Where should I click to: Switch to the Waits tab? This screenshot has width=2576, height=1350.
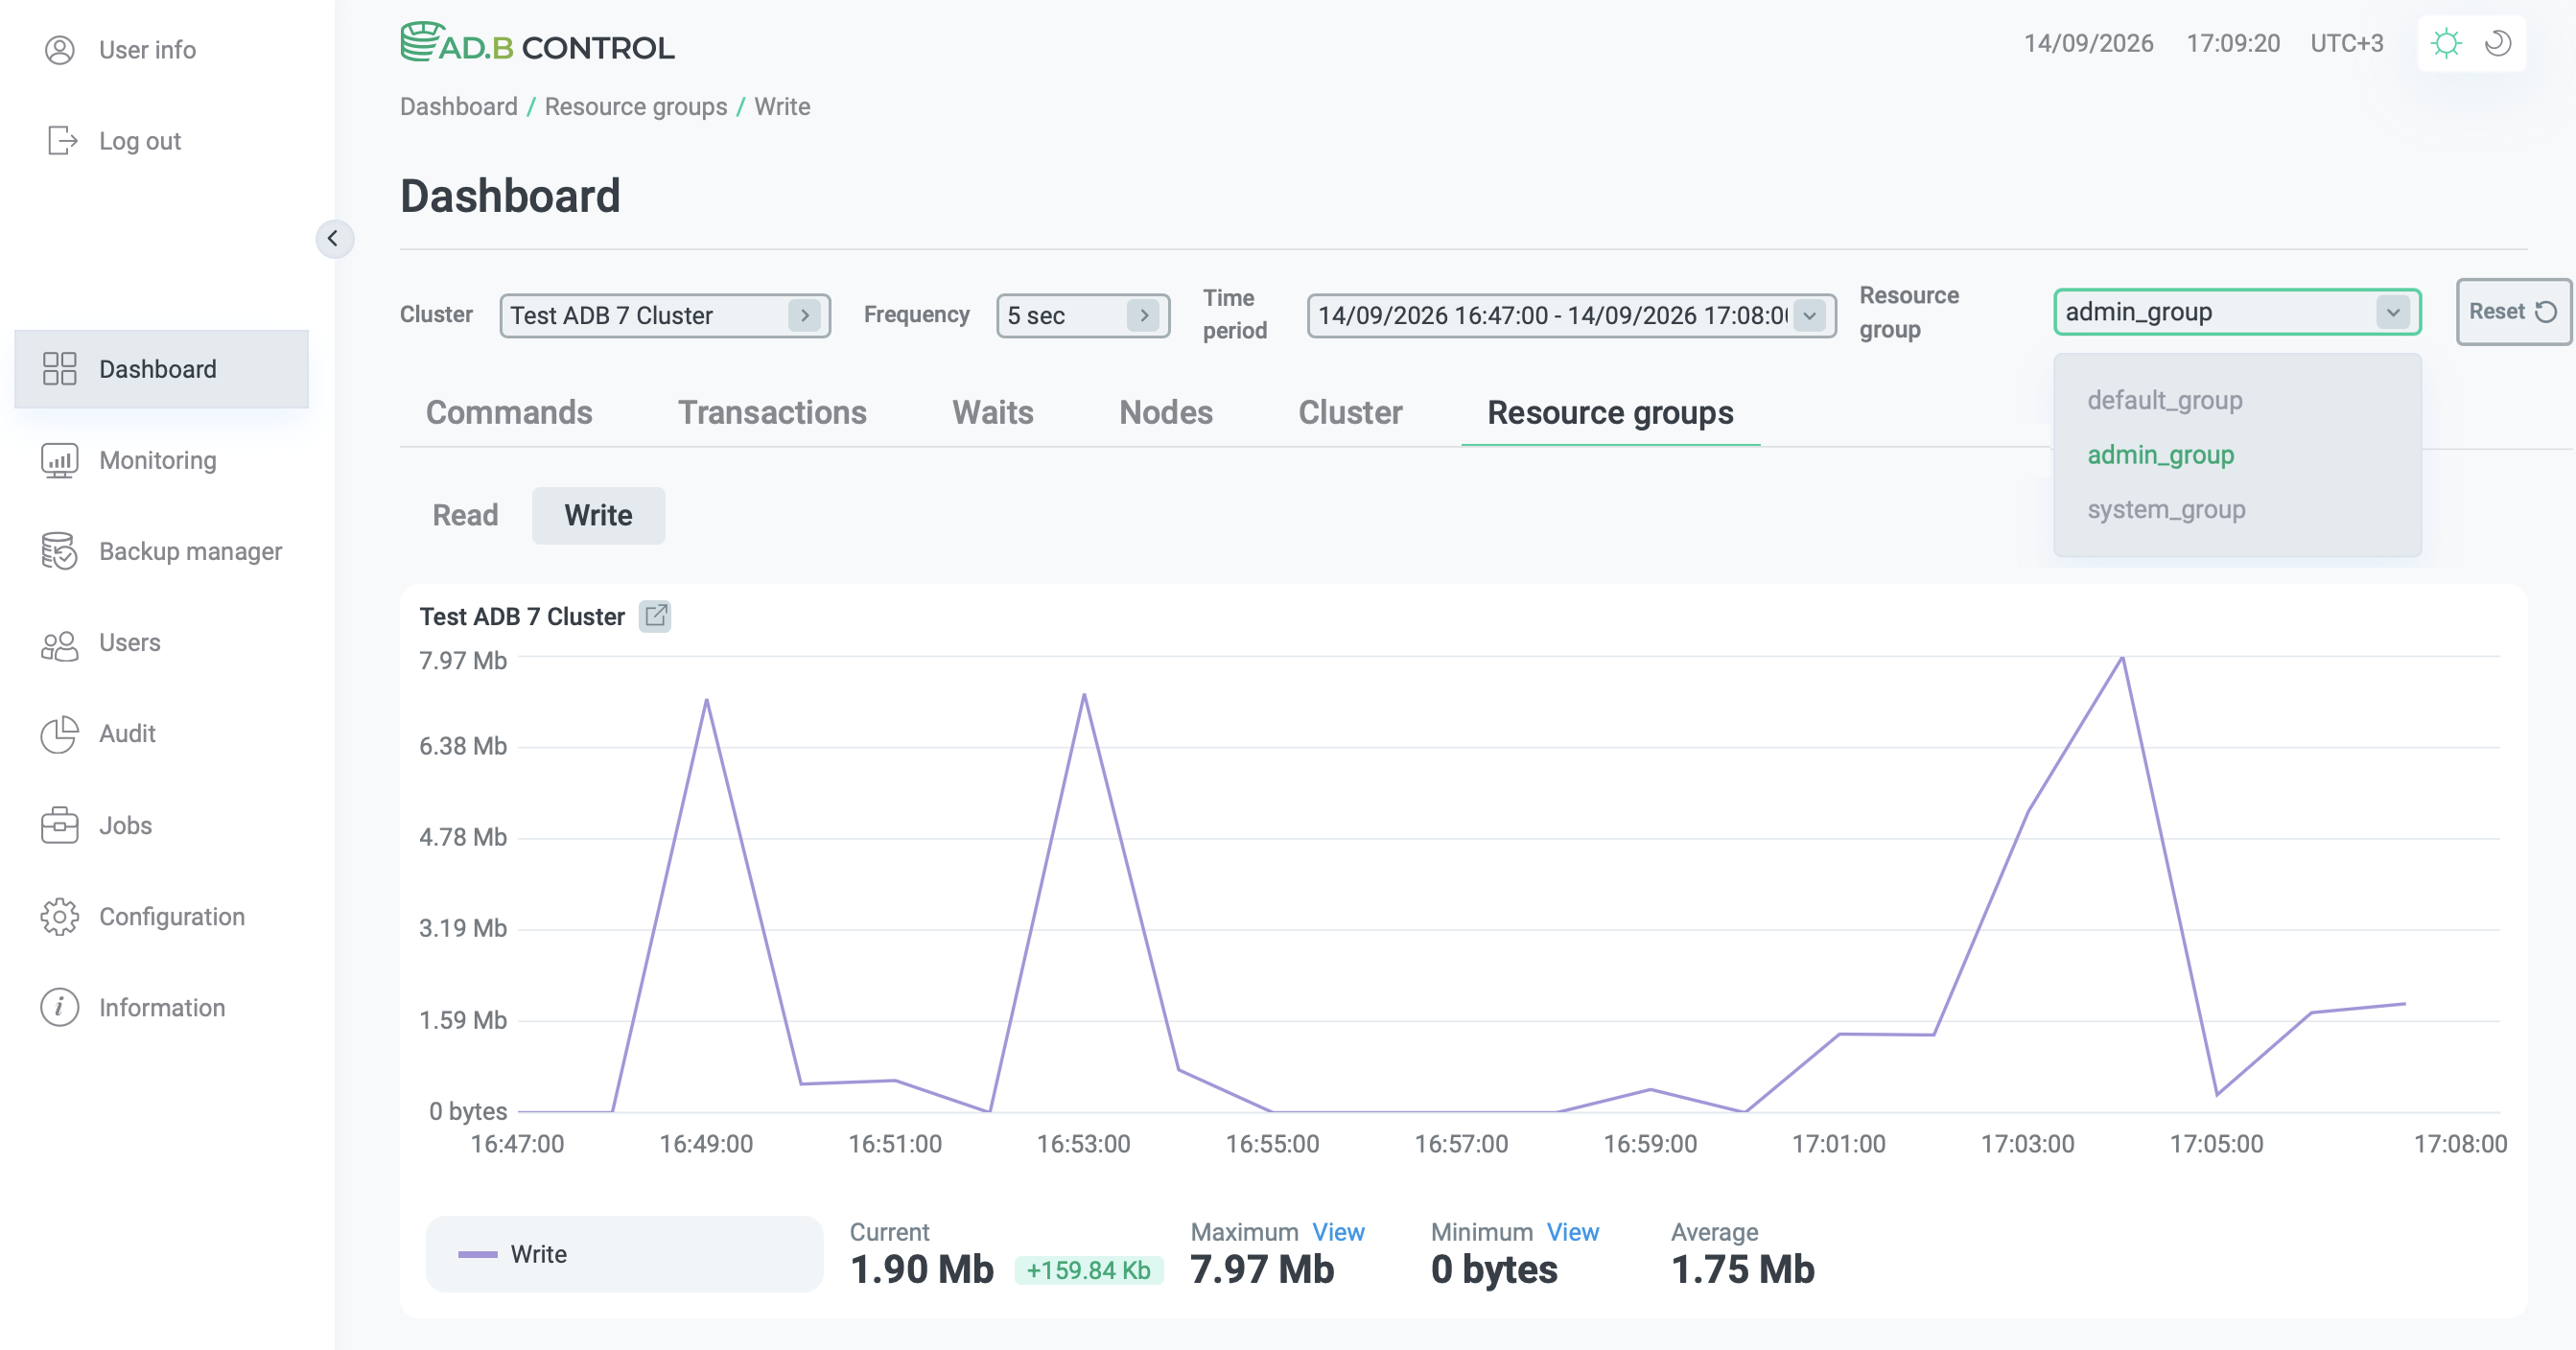click(x=993, y=412)
